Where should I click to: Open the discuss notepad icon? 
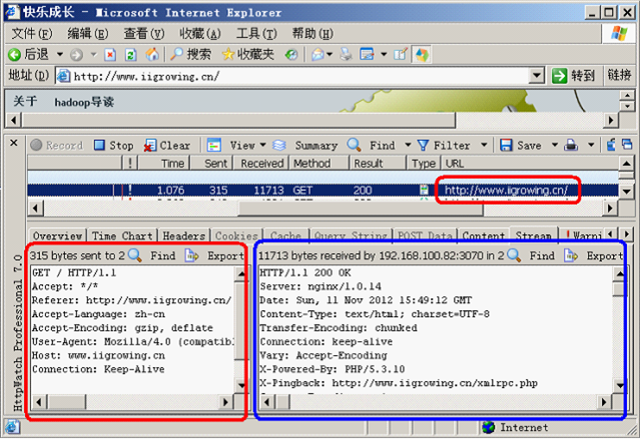coord(400,54)
